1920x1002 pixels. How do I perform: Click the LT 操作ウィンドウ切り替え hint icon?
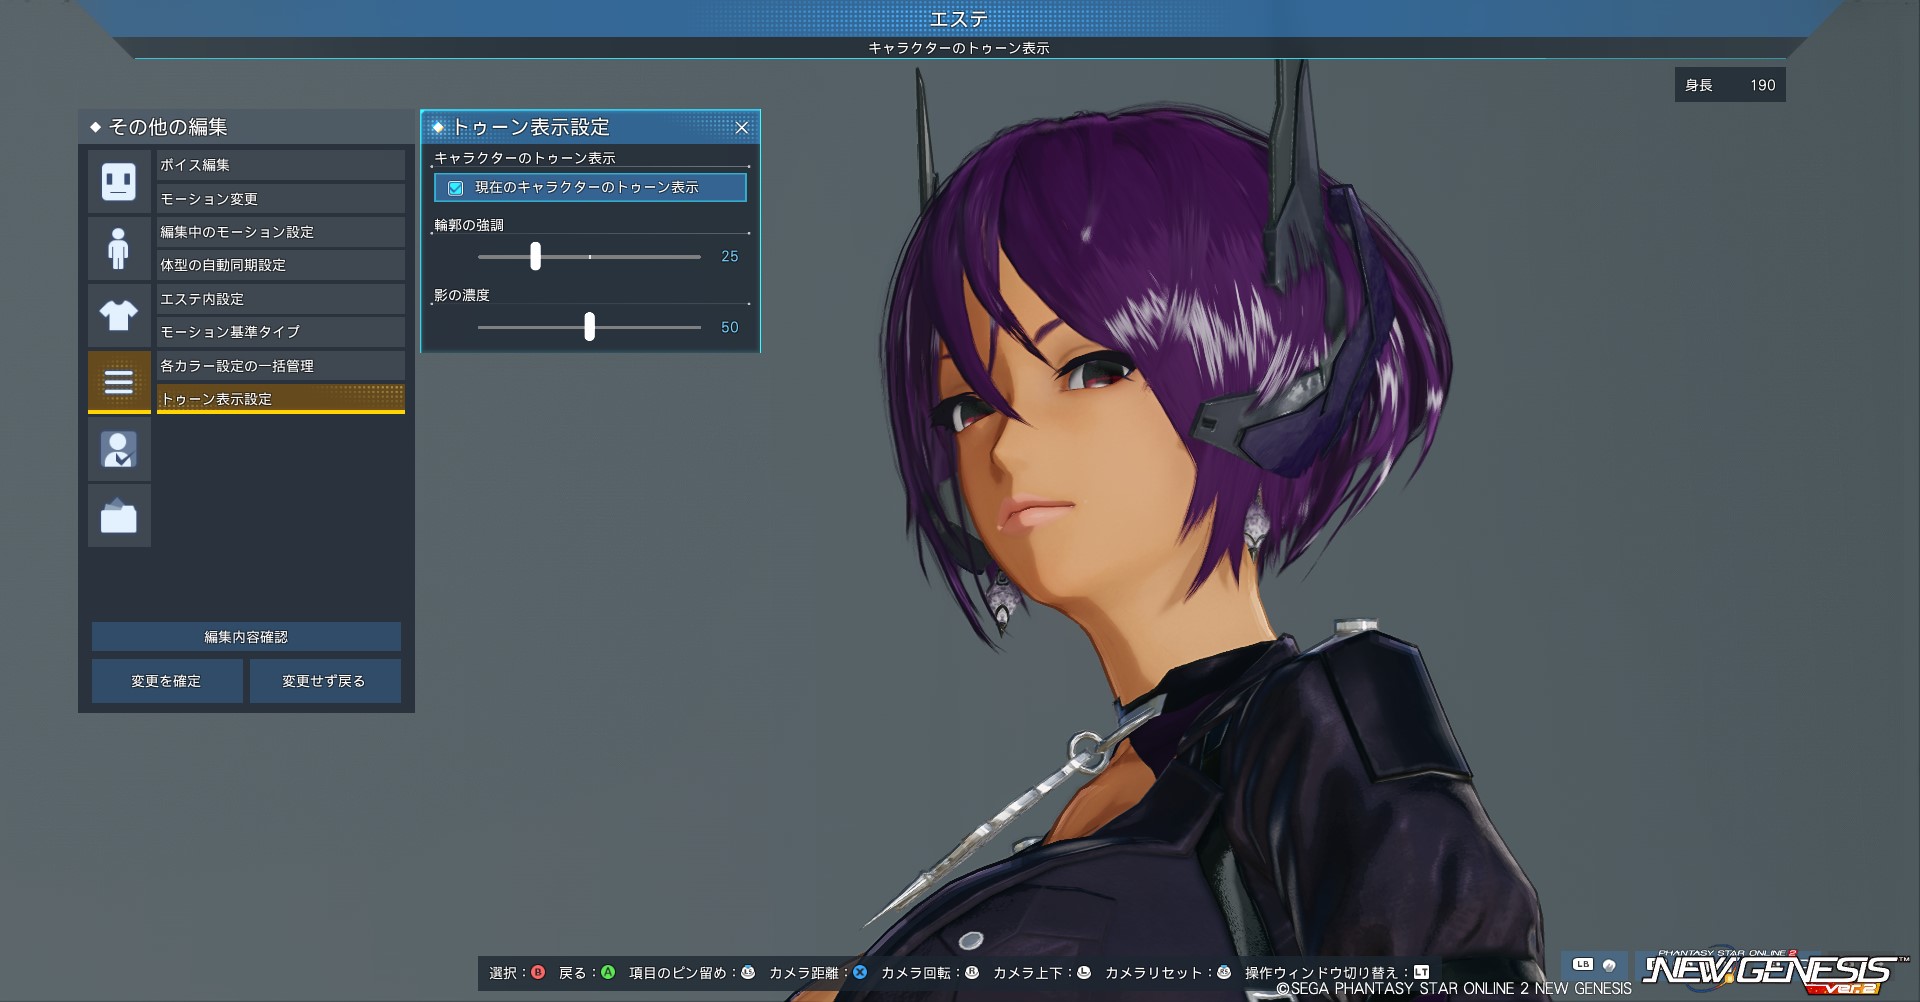1422,972
